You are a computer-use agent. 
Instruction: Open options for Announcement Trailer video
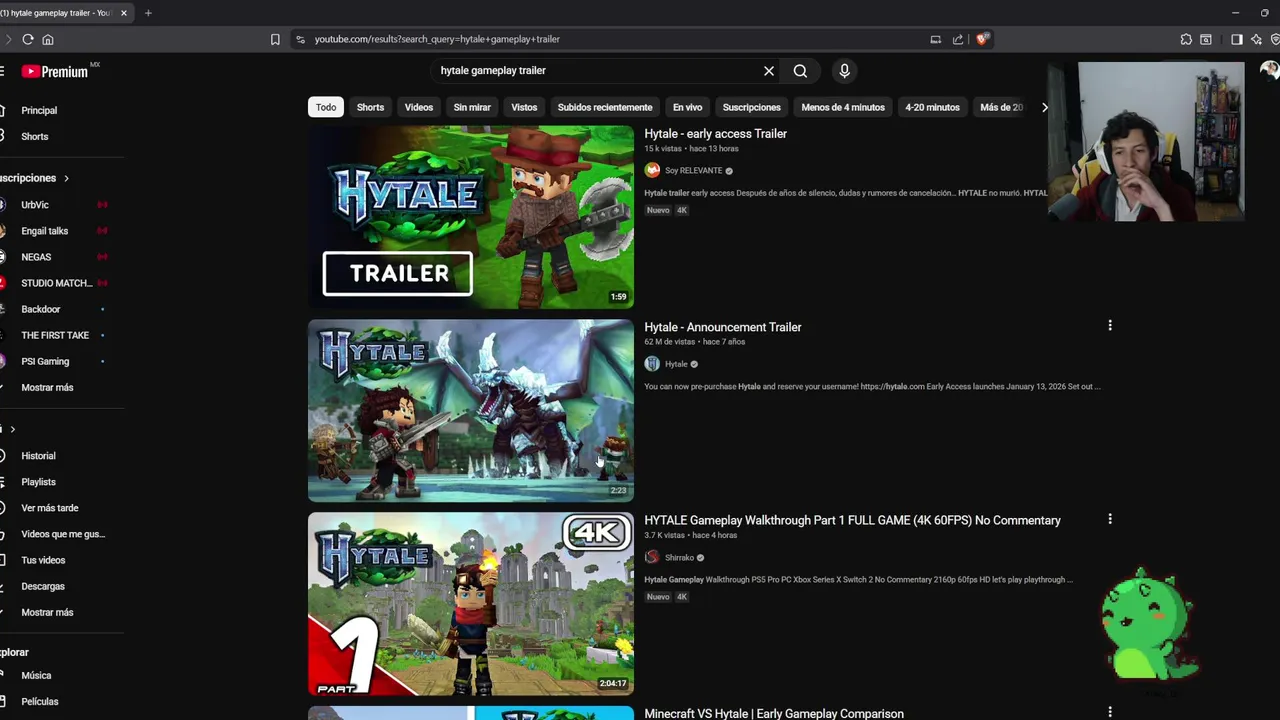1109,326
